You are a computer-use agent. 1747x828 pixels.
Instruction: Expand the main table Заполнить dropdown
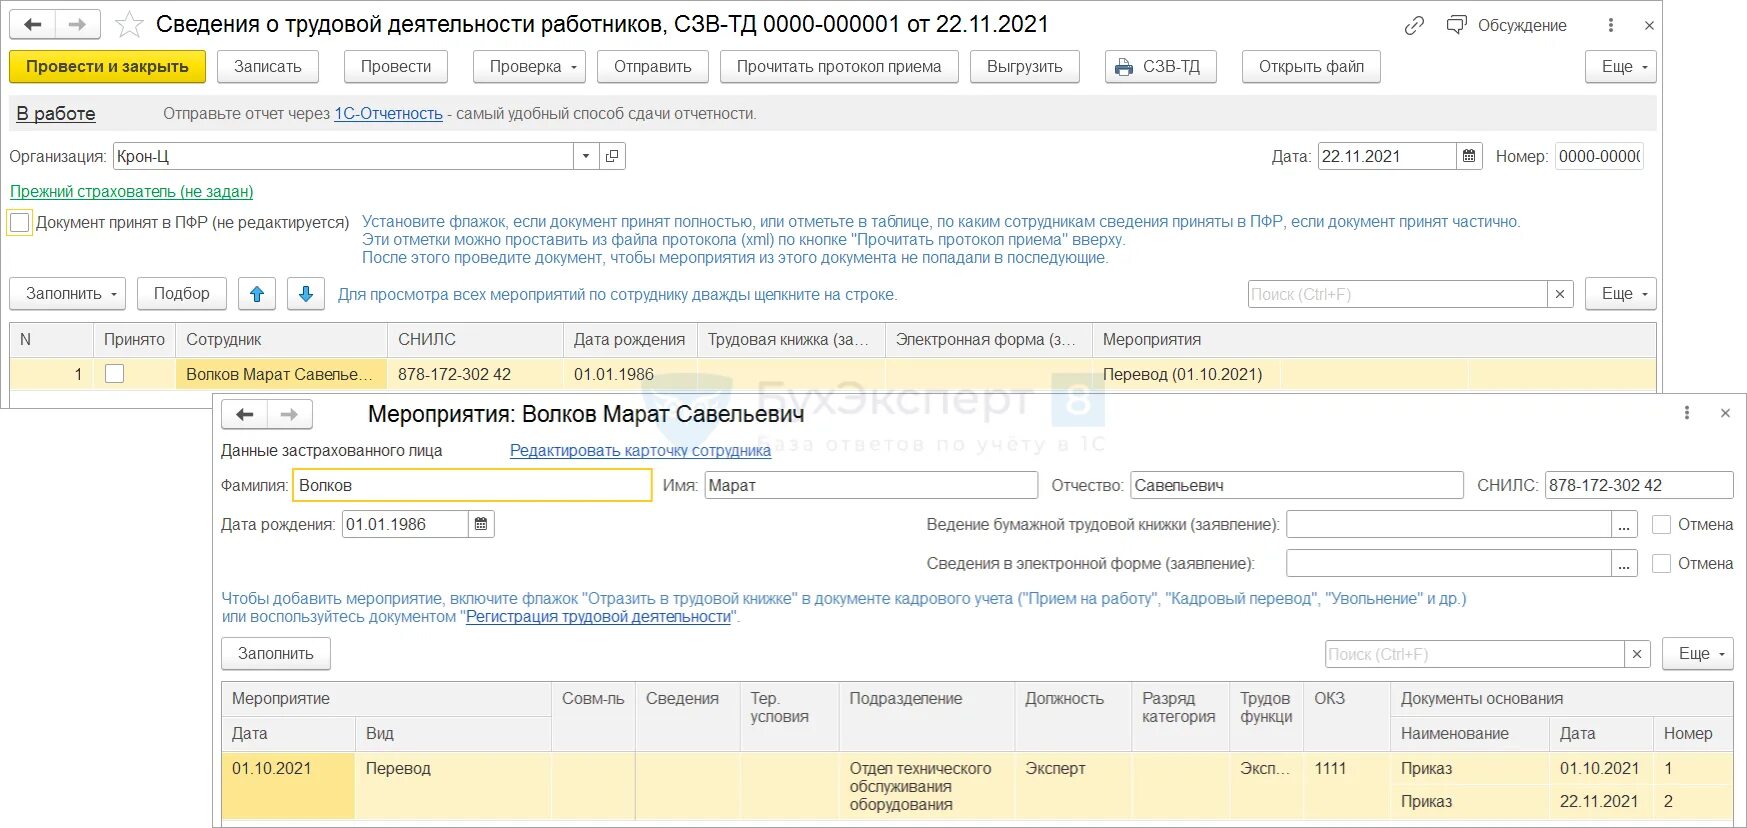tap(67, 294)
